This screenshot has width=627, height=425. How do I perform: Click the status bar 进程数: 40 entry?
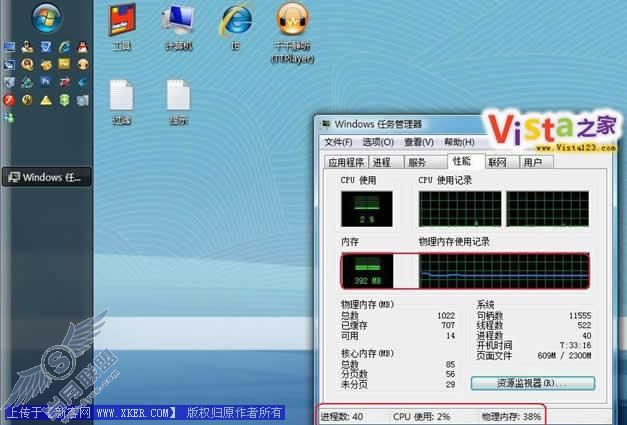[342, 416]
